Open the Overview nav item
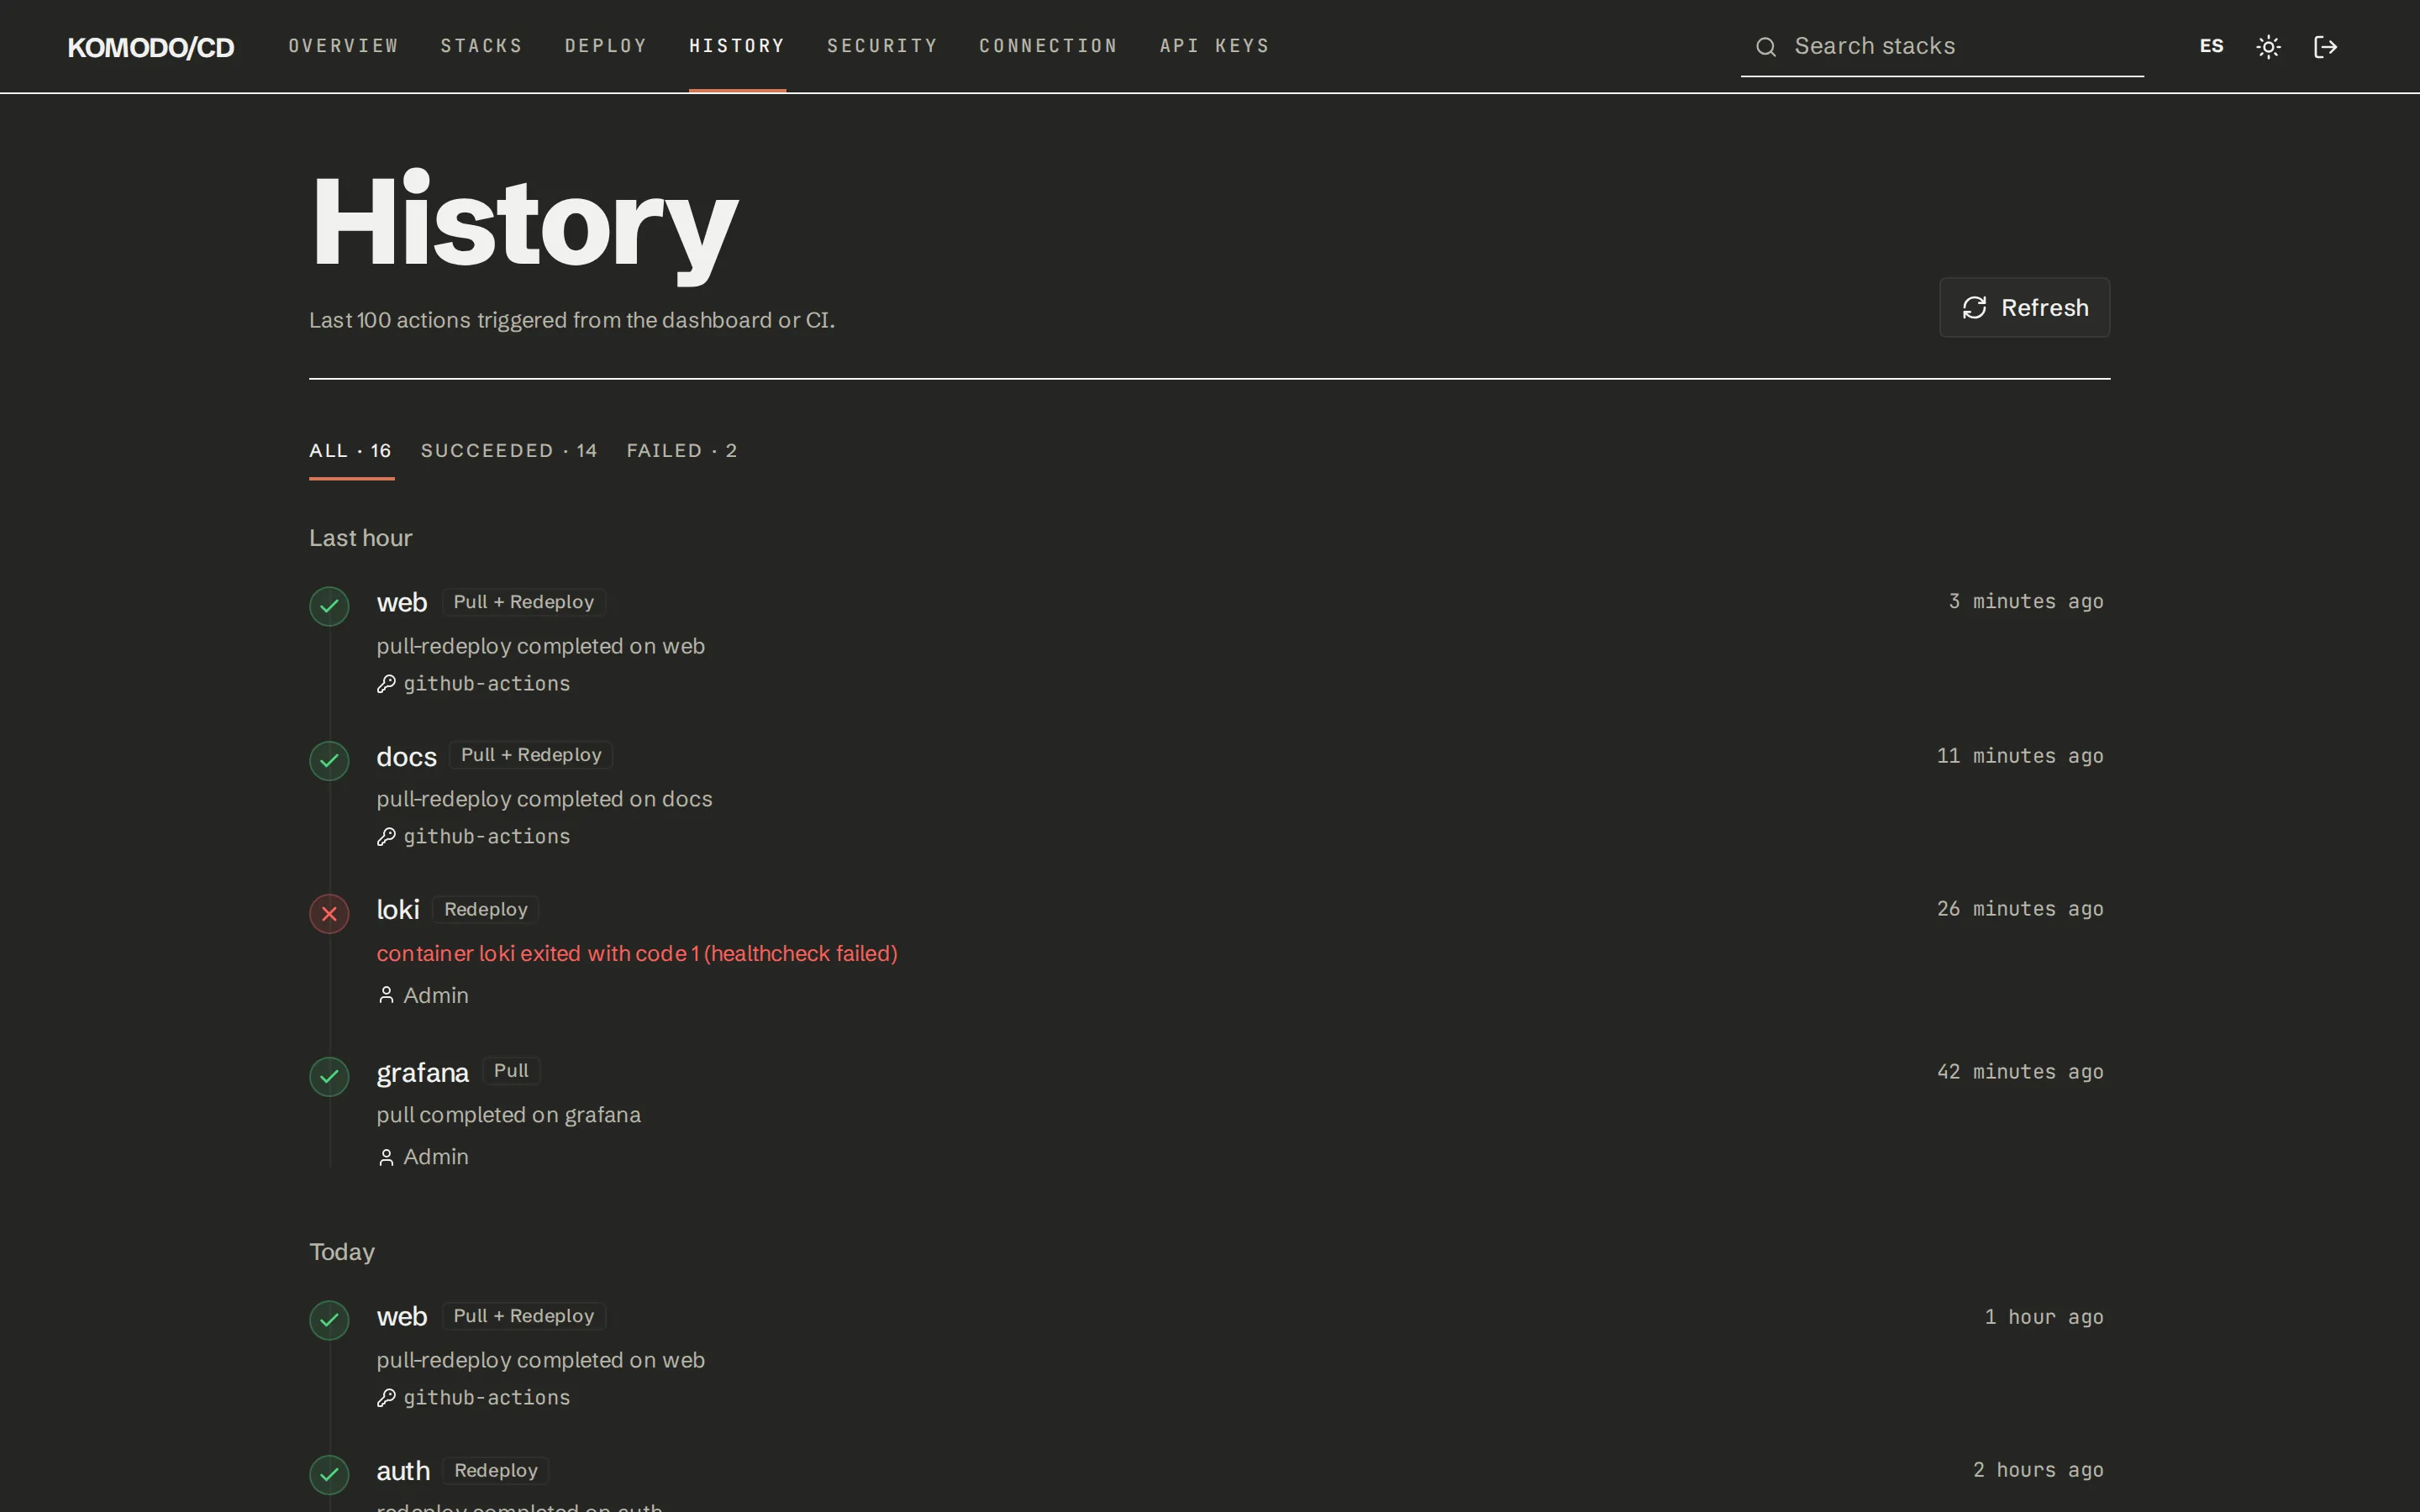 point(343,46)
